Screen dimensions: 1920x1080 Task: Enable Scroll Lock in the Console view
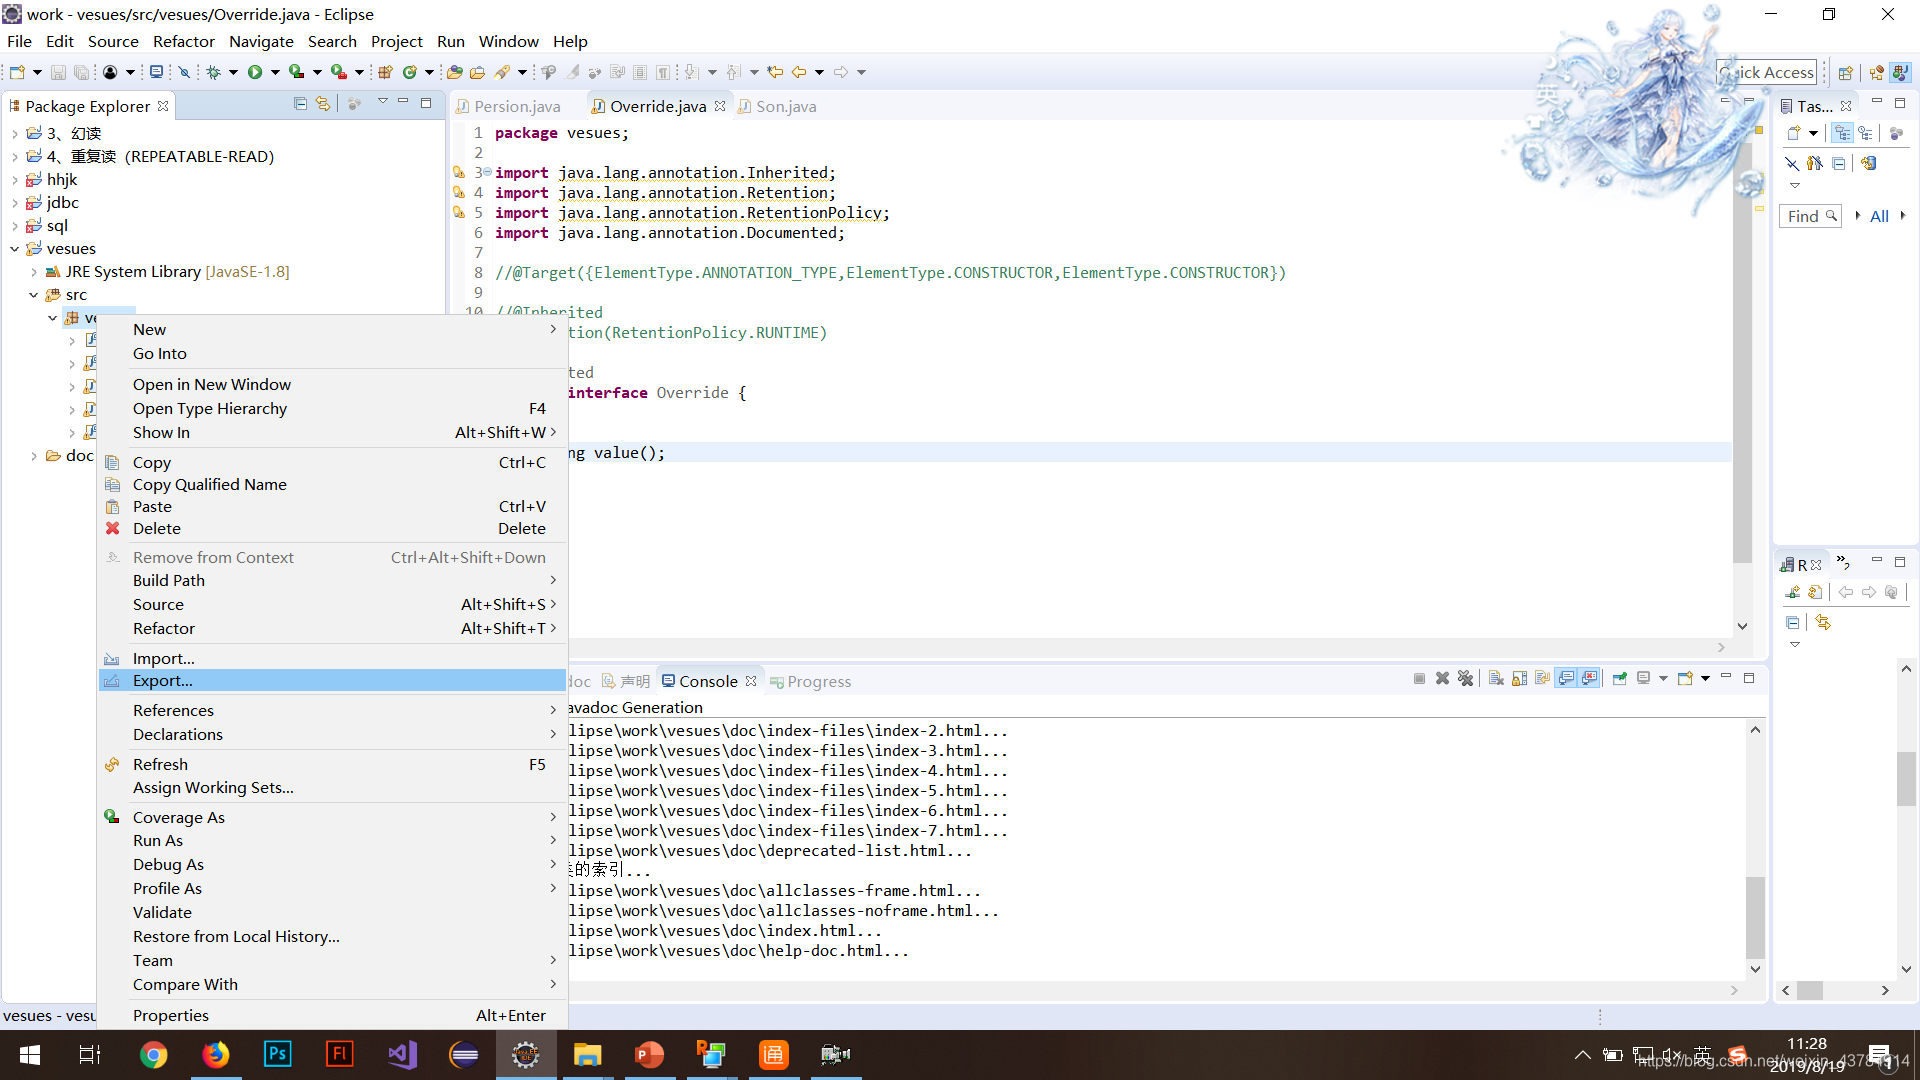tap(1519, 678)
